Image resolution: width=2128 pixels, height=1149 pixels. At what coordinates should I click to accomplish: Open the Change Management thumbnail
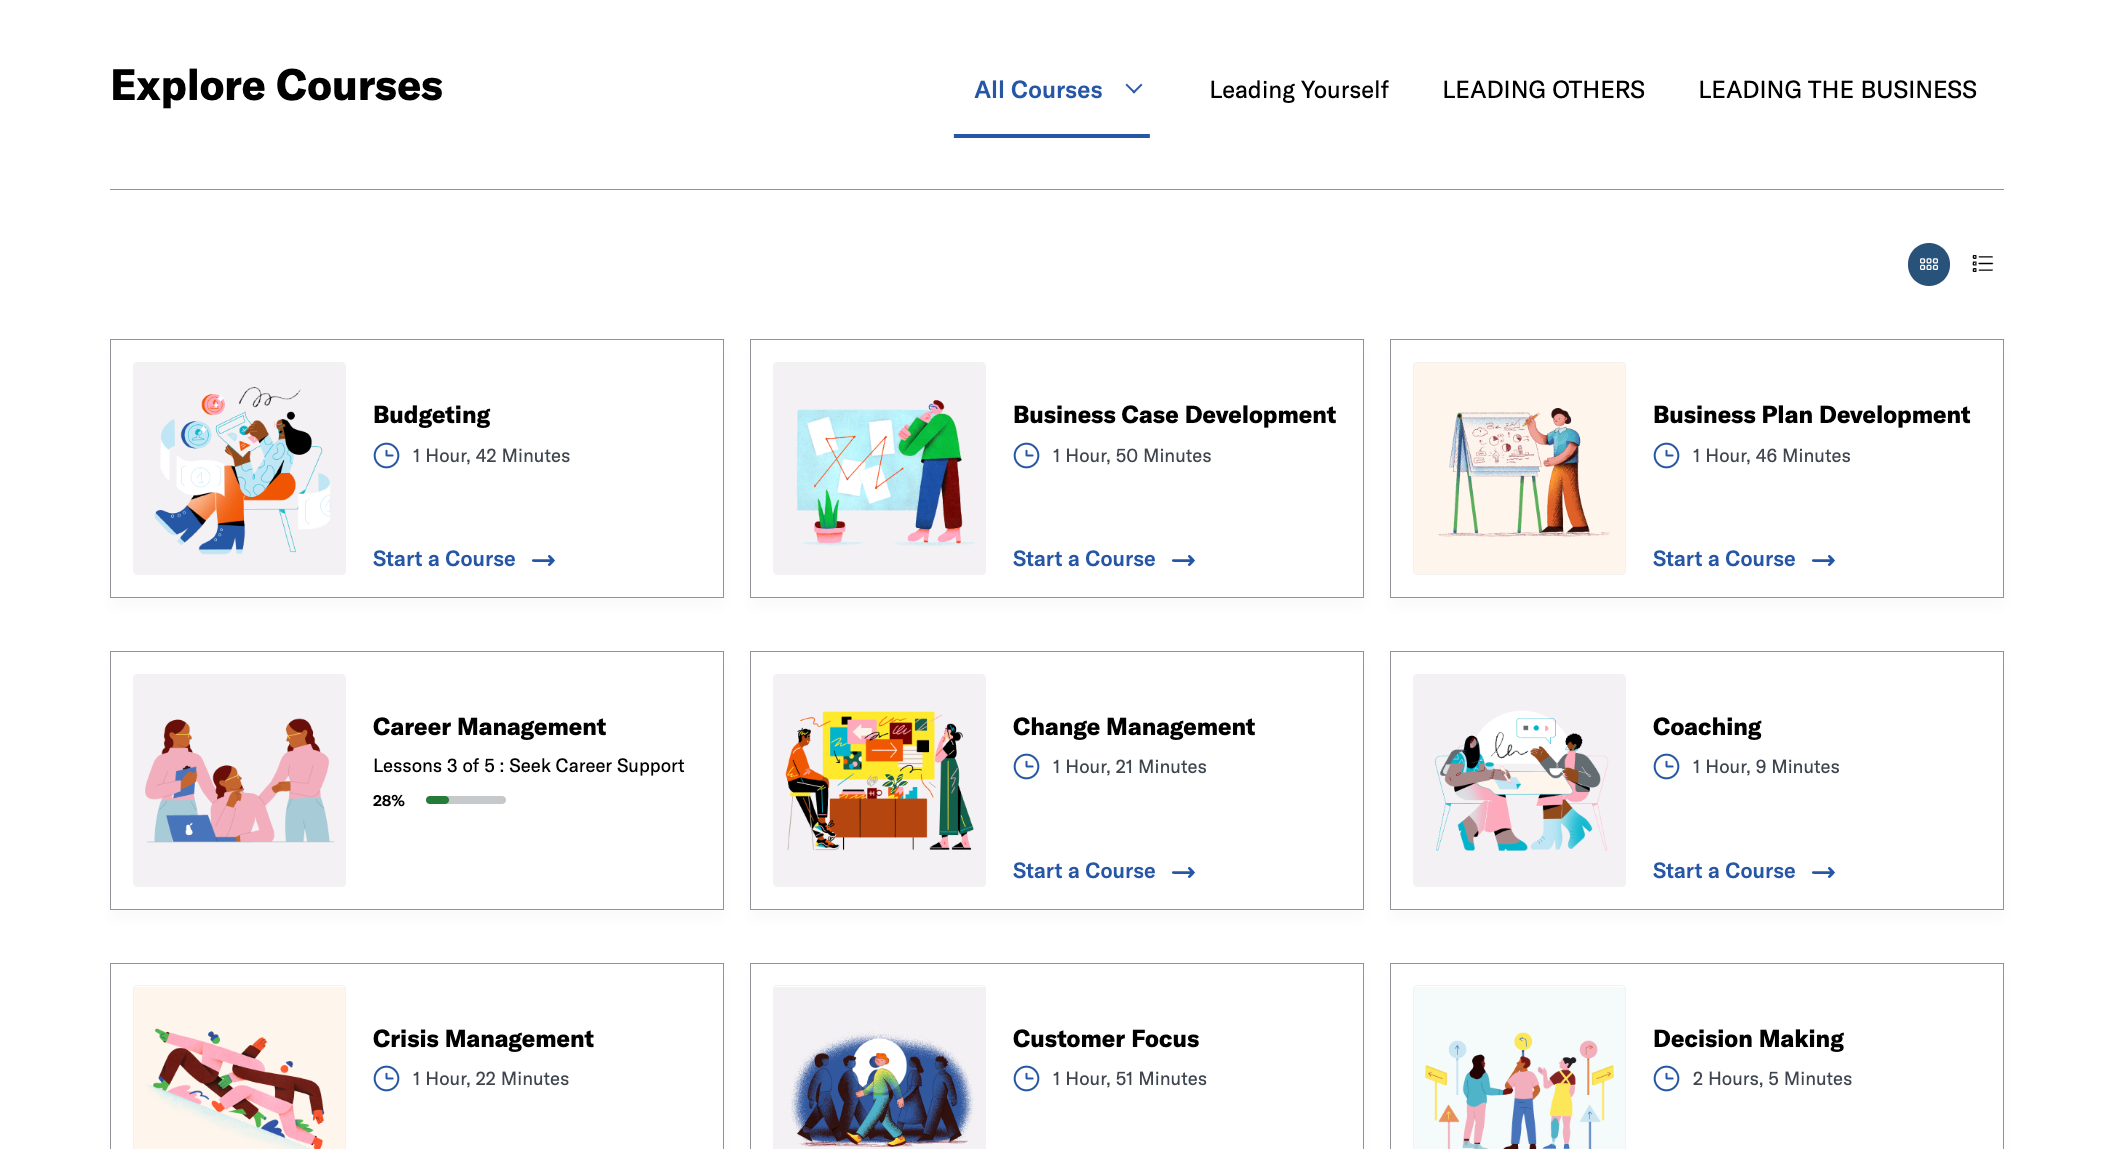tap(879, 780)
